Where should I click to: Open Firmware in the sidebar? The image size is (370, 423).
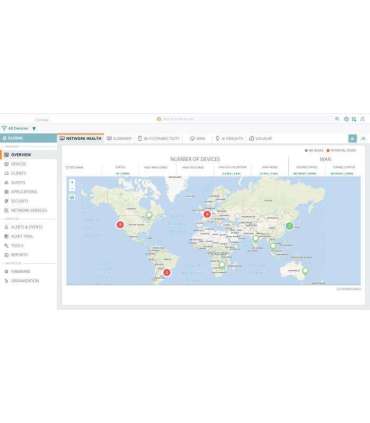coord(21,271)
